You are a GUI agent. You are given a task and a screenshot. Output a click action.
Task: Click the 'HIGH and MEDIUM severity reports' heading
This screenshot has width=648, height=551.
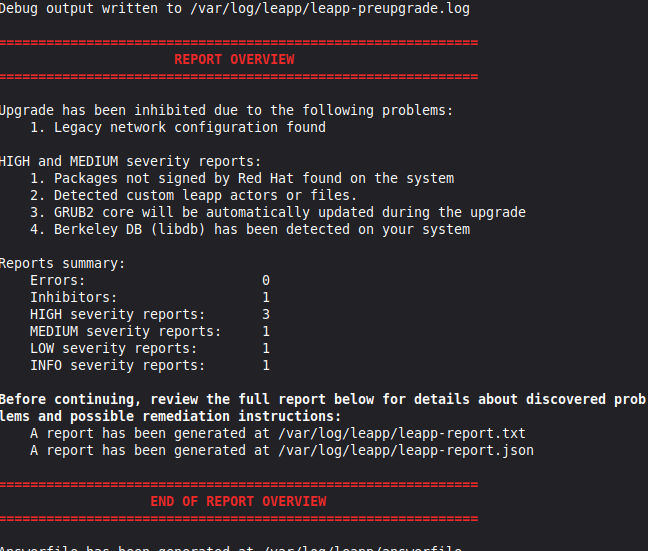point(130,161)
